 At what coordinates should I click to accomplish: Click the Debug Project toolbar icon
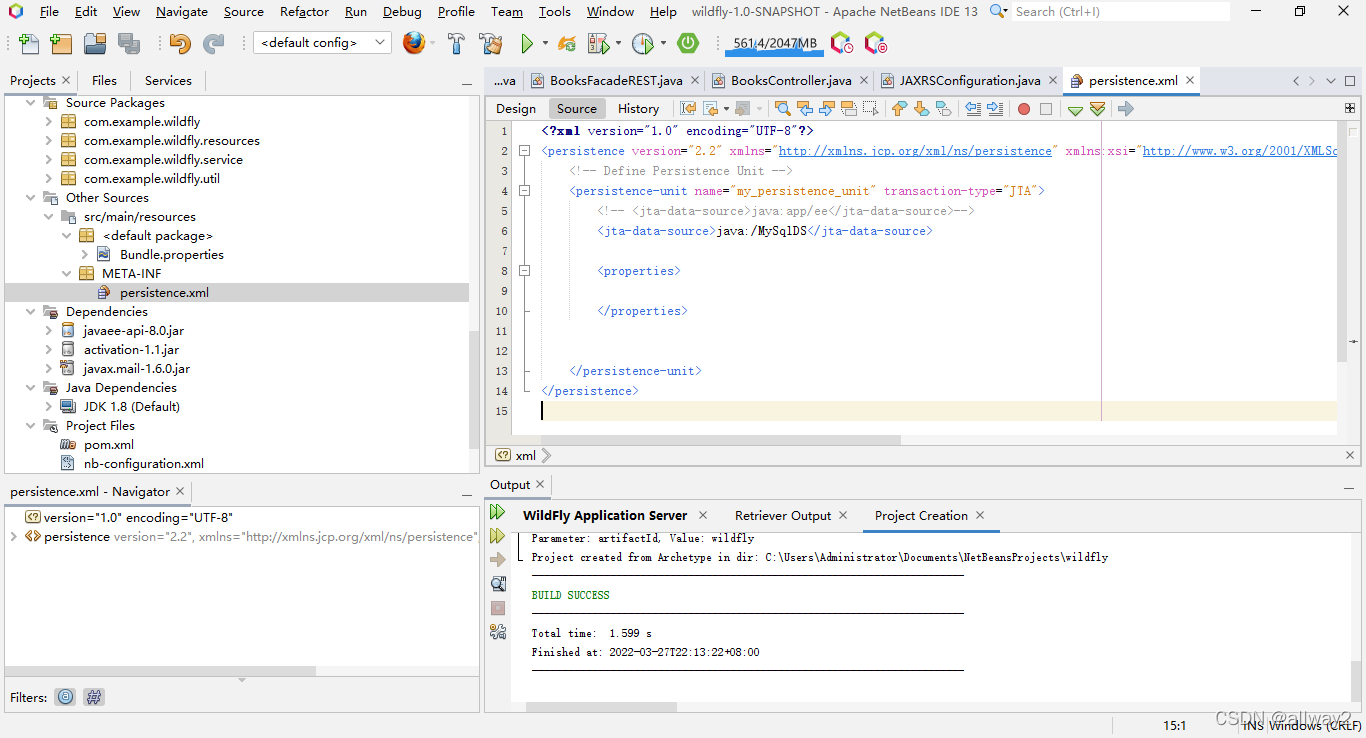[x=598, y=43]
